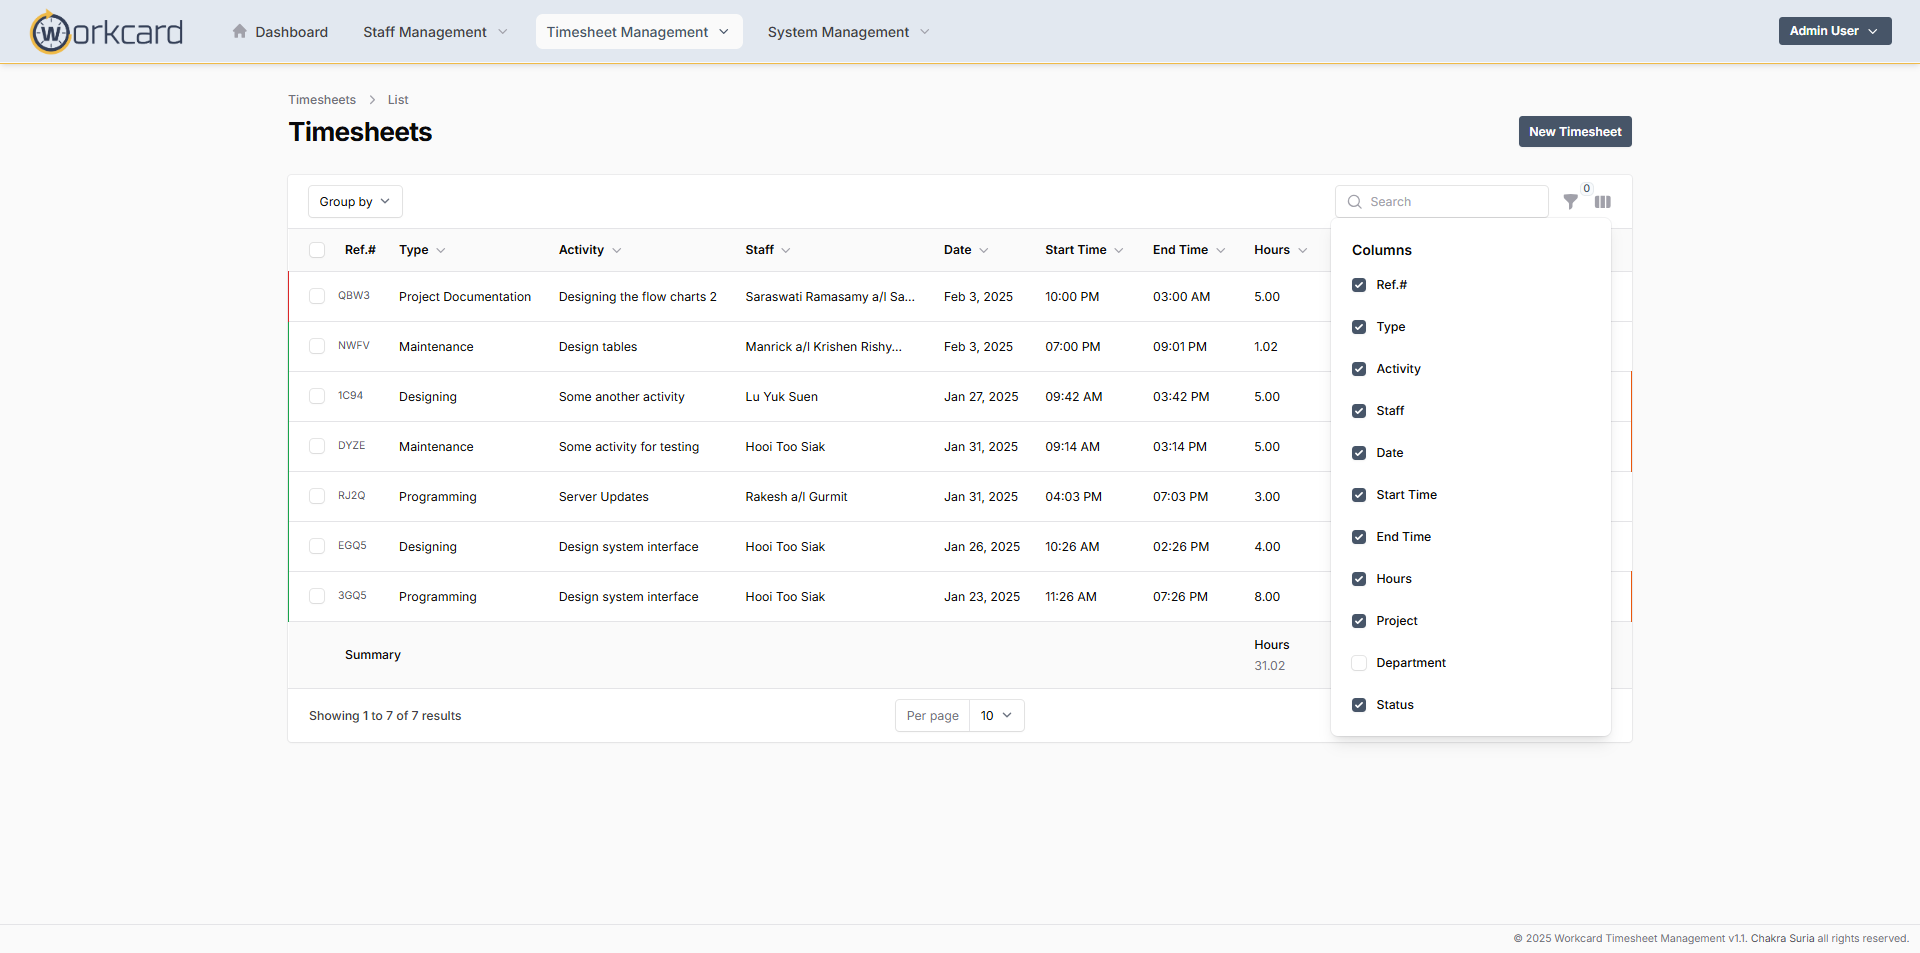The height and width of the screenshot is (953, 1920).
Task: Open the Per page dropdown
Action: [x=996, y=716]
